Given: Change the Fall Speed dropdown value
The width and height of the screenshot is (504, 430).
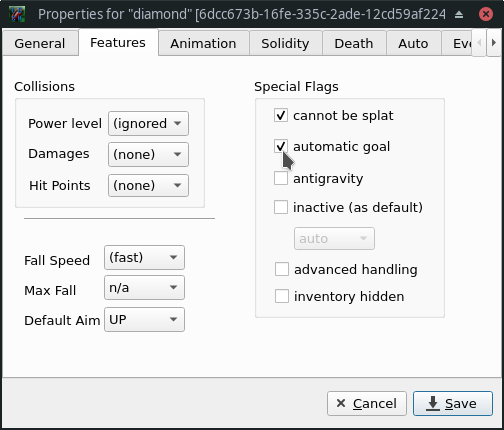Looking at the screenshot, I should point(144,257).
